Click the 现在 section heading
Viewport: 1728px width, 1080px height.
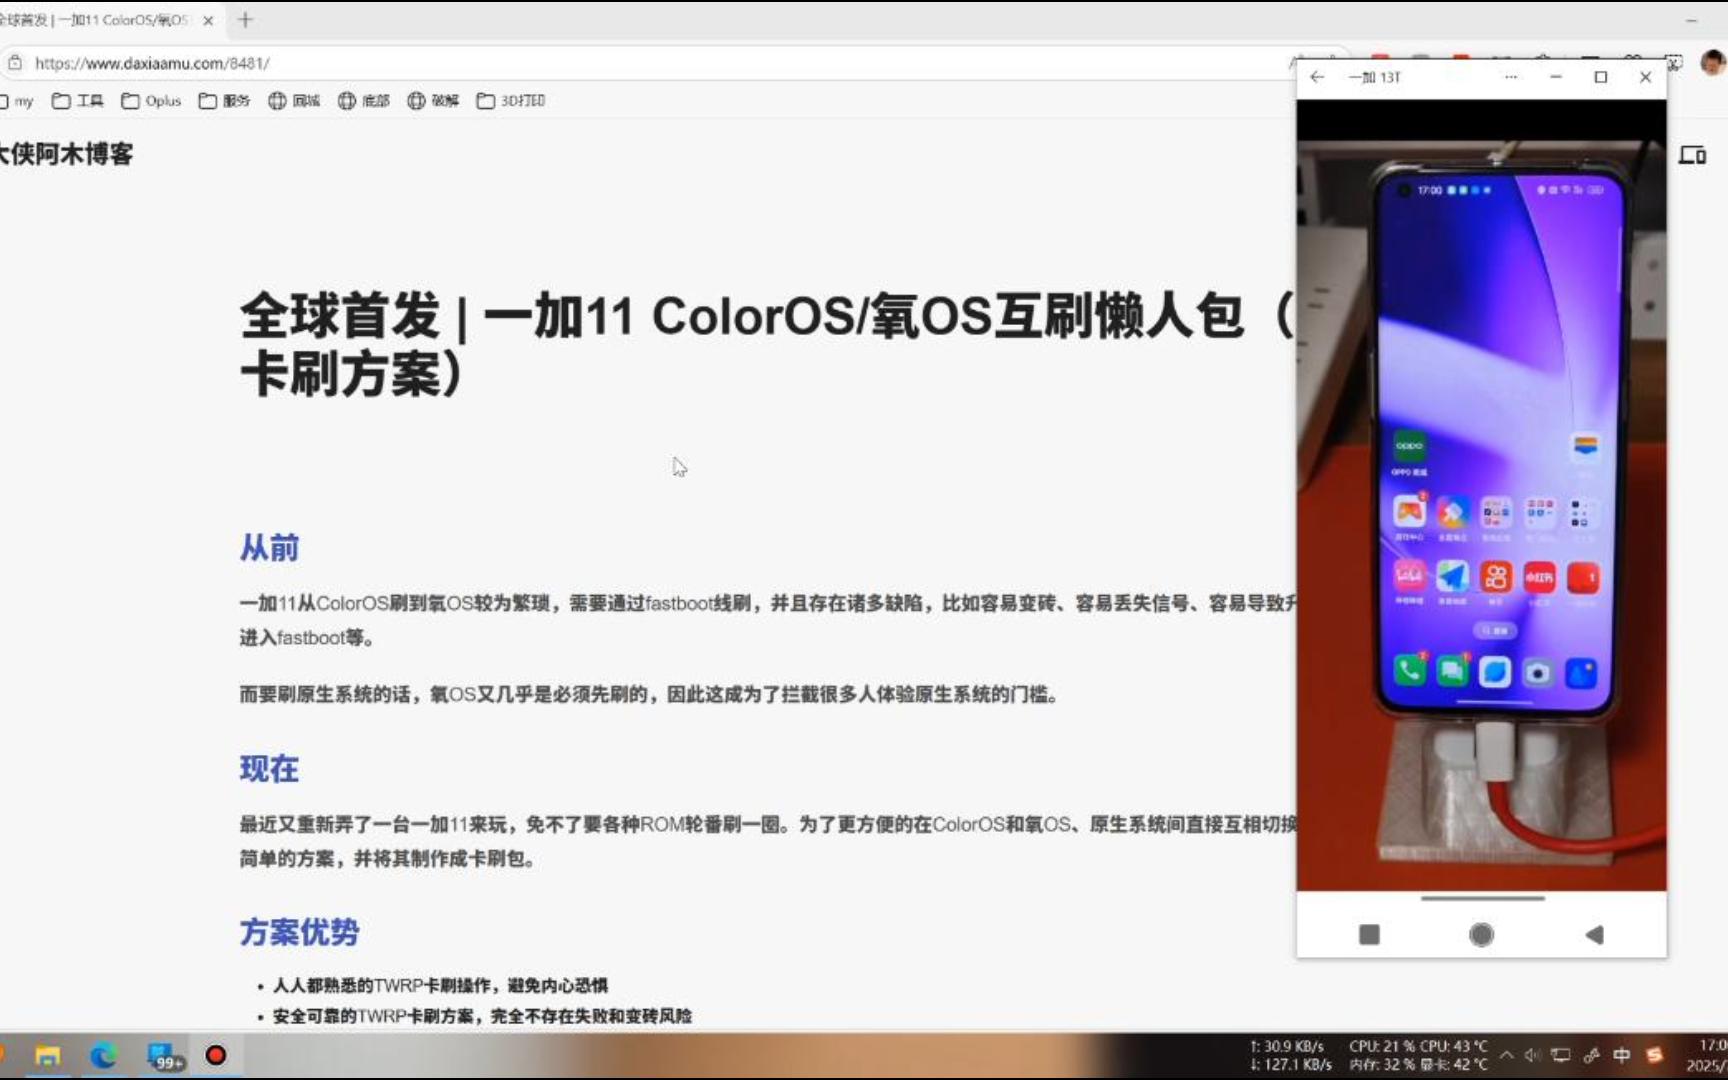click(269, 769)
